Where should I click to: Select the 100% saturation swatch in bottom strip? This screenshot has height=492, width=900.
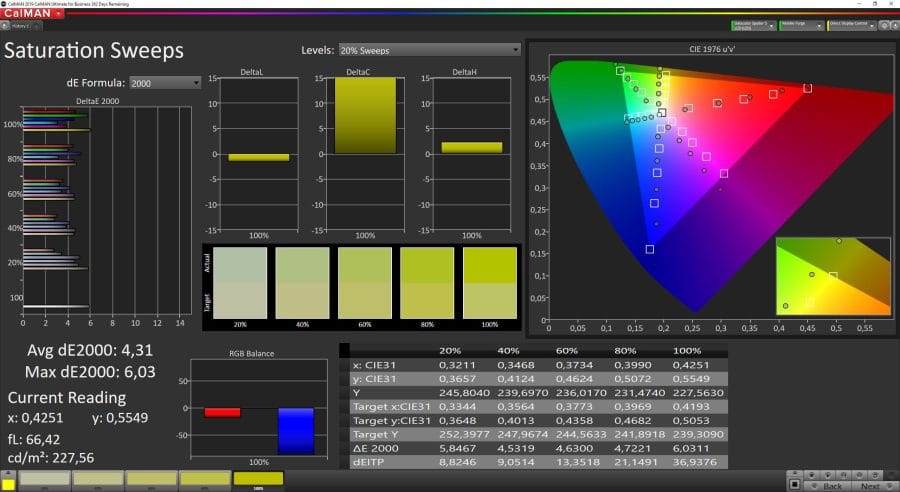(258, 479)
